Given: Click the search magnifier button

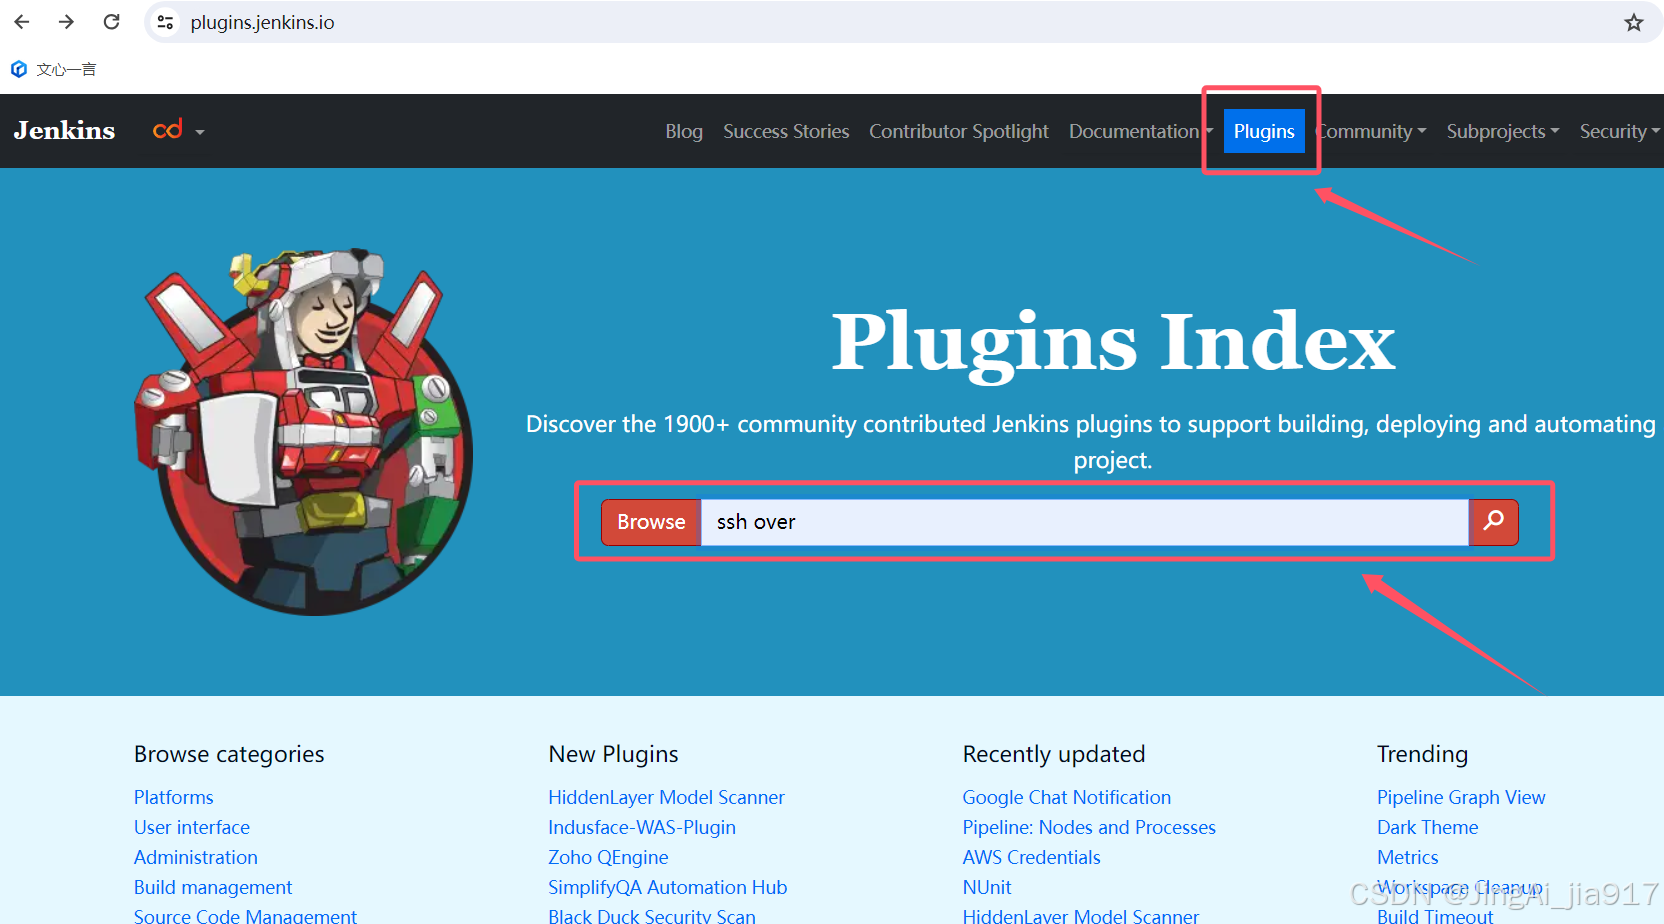Looking at the screenshot, I should click(x=1494, y=522).
